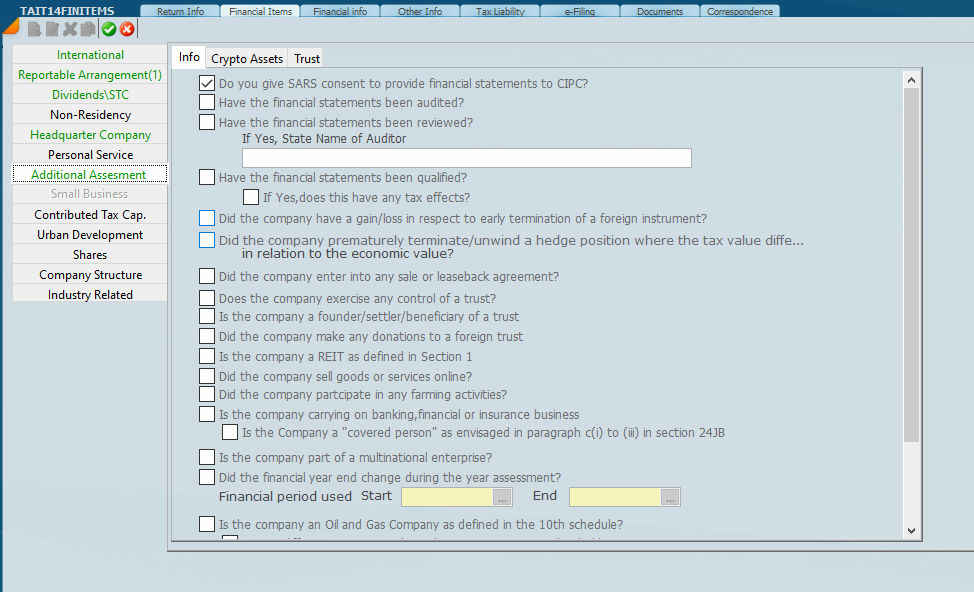Click the greyed-out copy record icon
974x592 pixels.
click(88, 29)
